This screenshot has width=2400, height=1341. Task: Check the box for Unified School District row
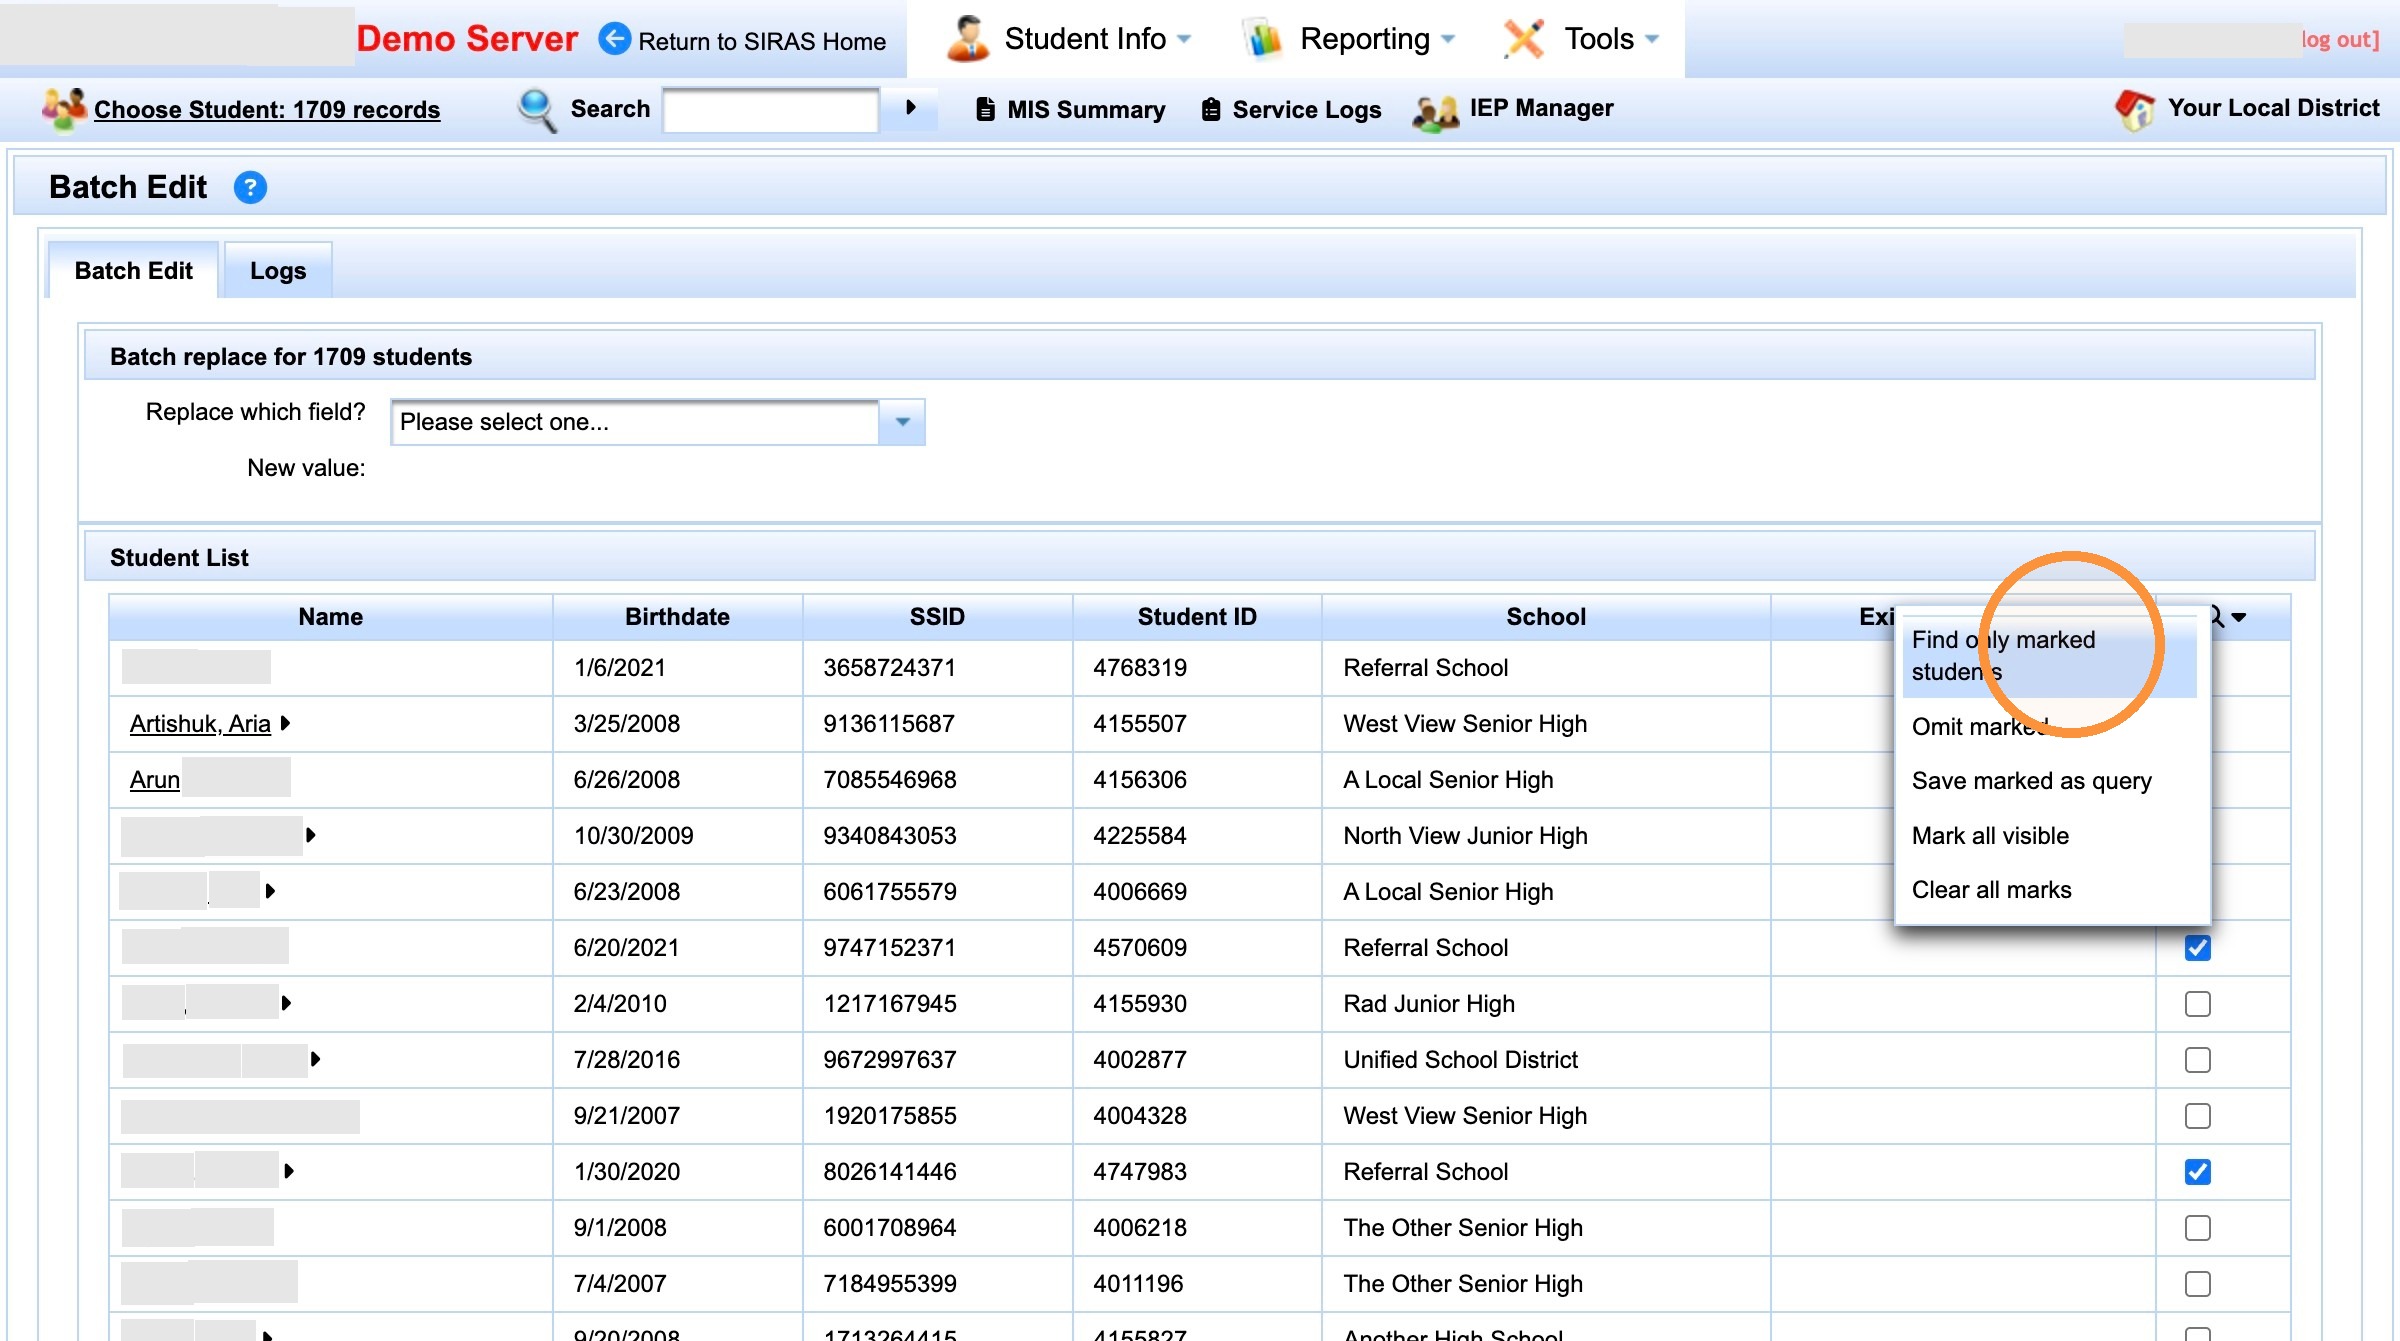(x=2197, y=1060)
